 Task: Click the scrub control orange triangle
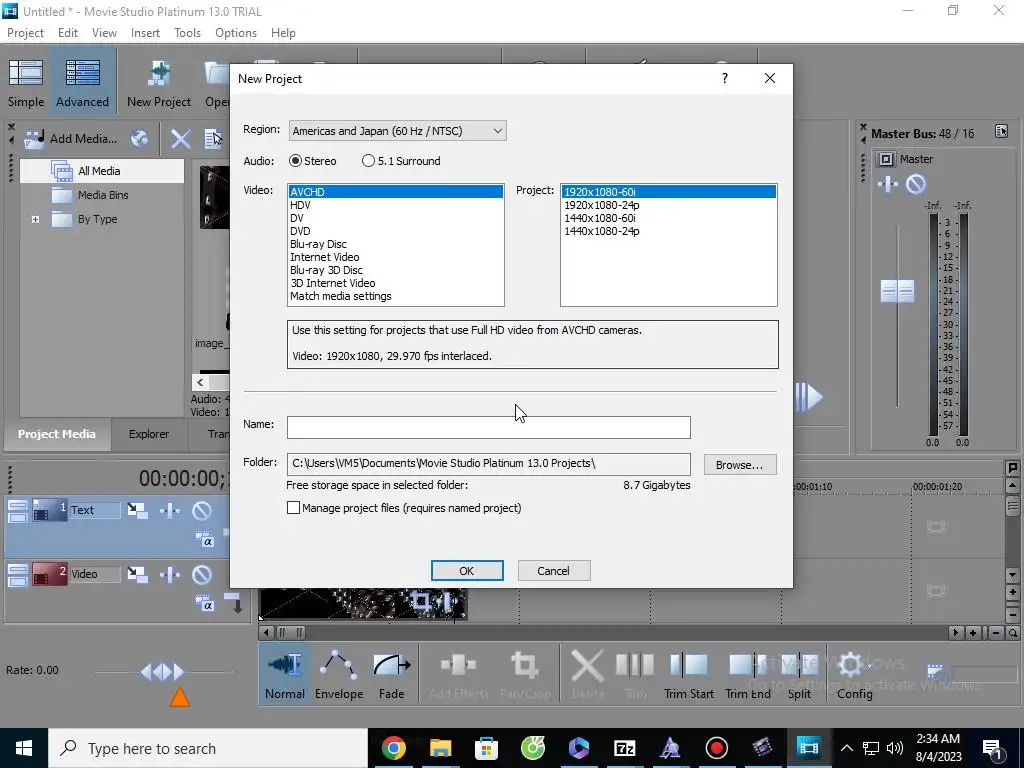pyautogui.click(x=180, y=697)
